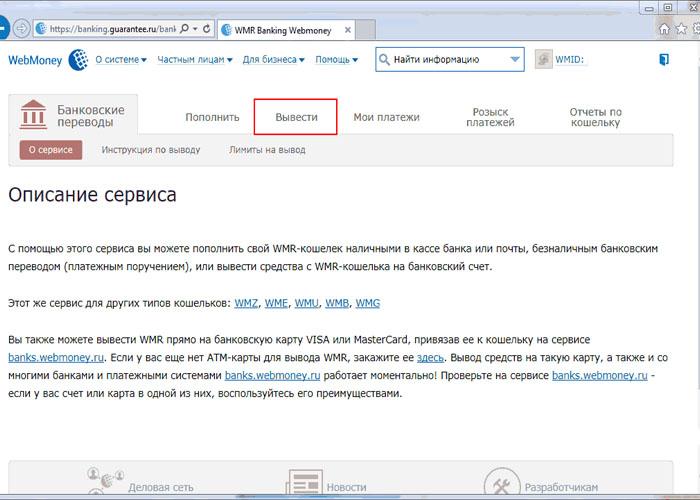Click the address bar search magnifier
The image size is (700, 500).
click(x=184, y=29)
